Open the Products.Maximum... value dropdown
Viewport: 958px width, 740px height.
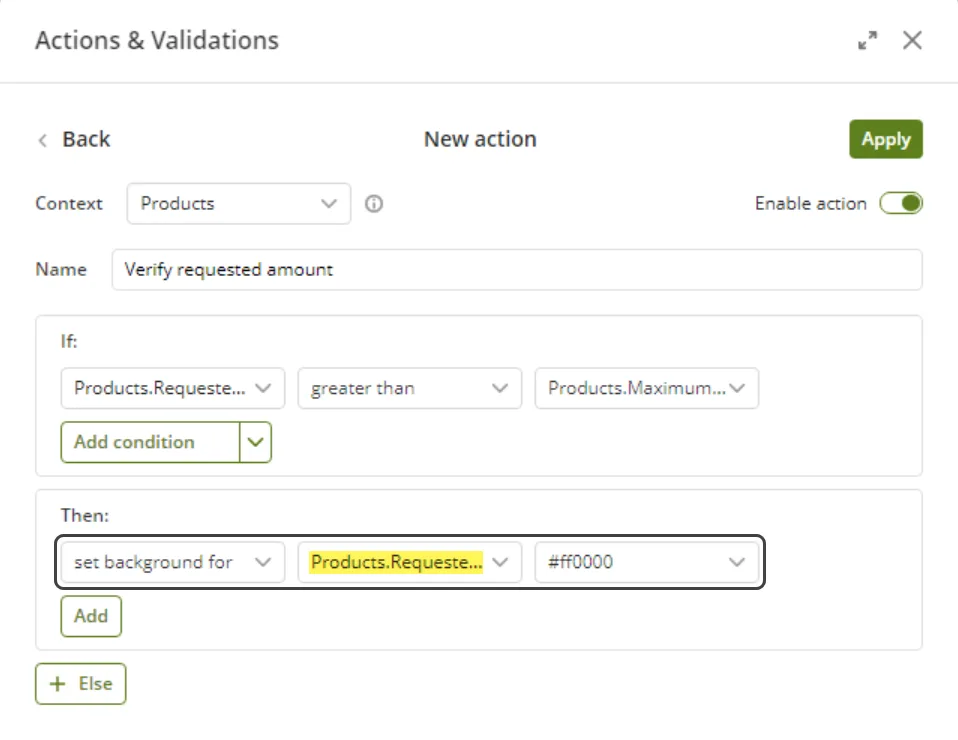pos(647,388)
